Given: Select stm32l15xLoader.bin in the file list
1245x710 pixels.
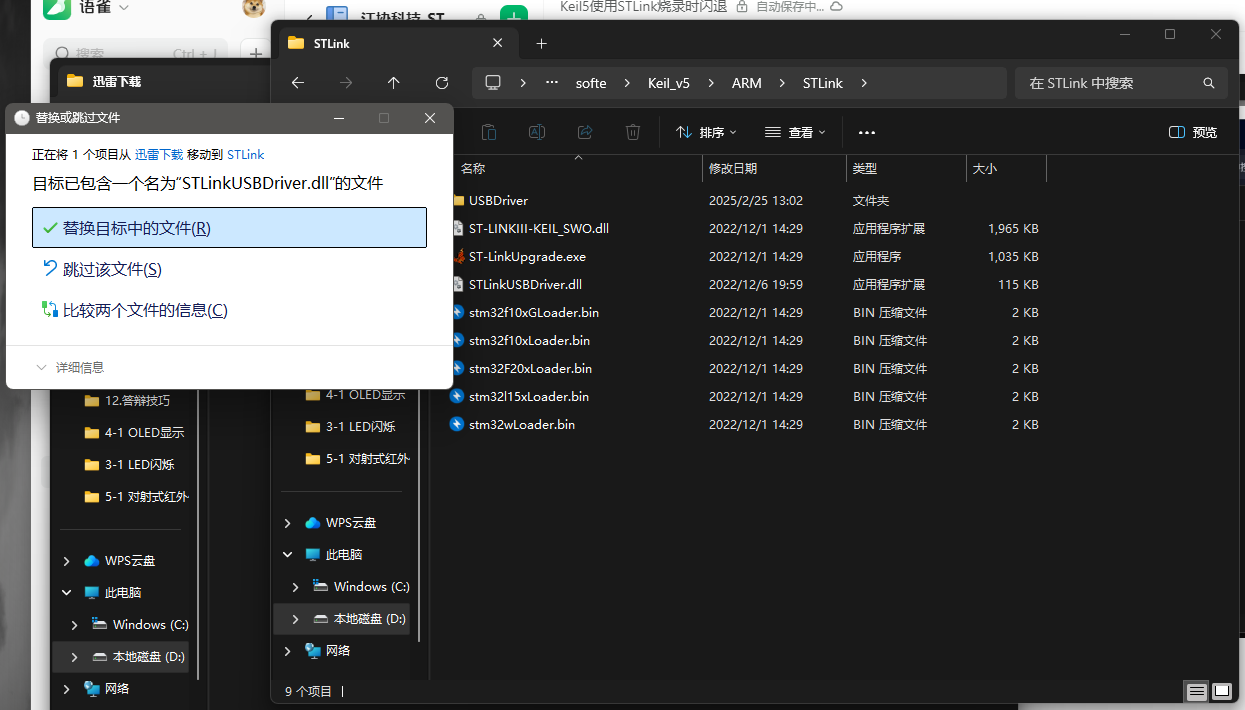Looking at the screenshot, I should click(529, 397).
